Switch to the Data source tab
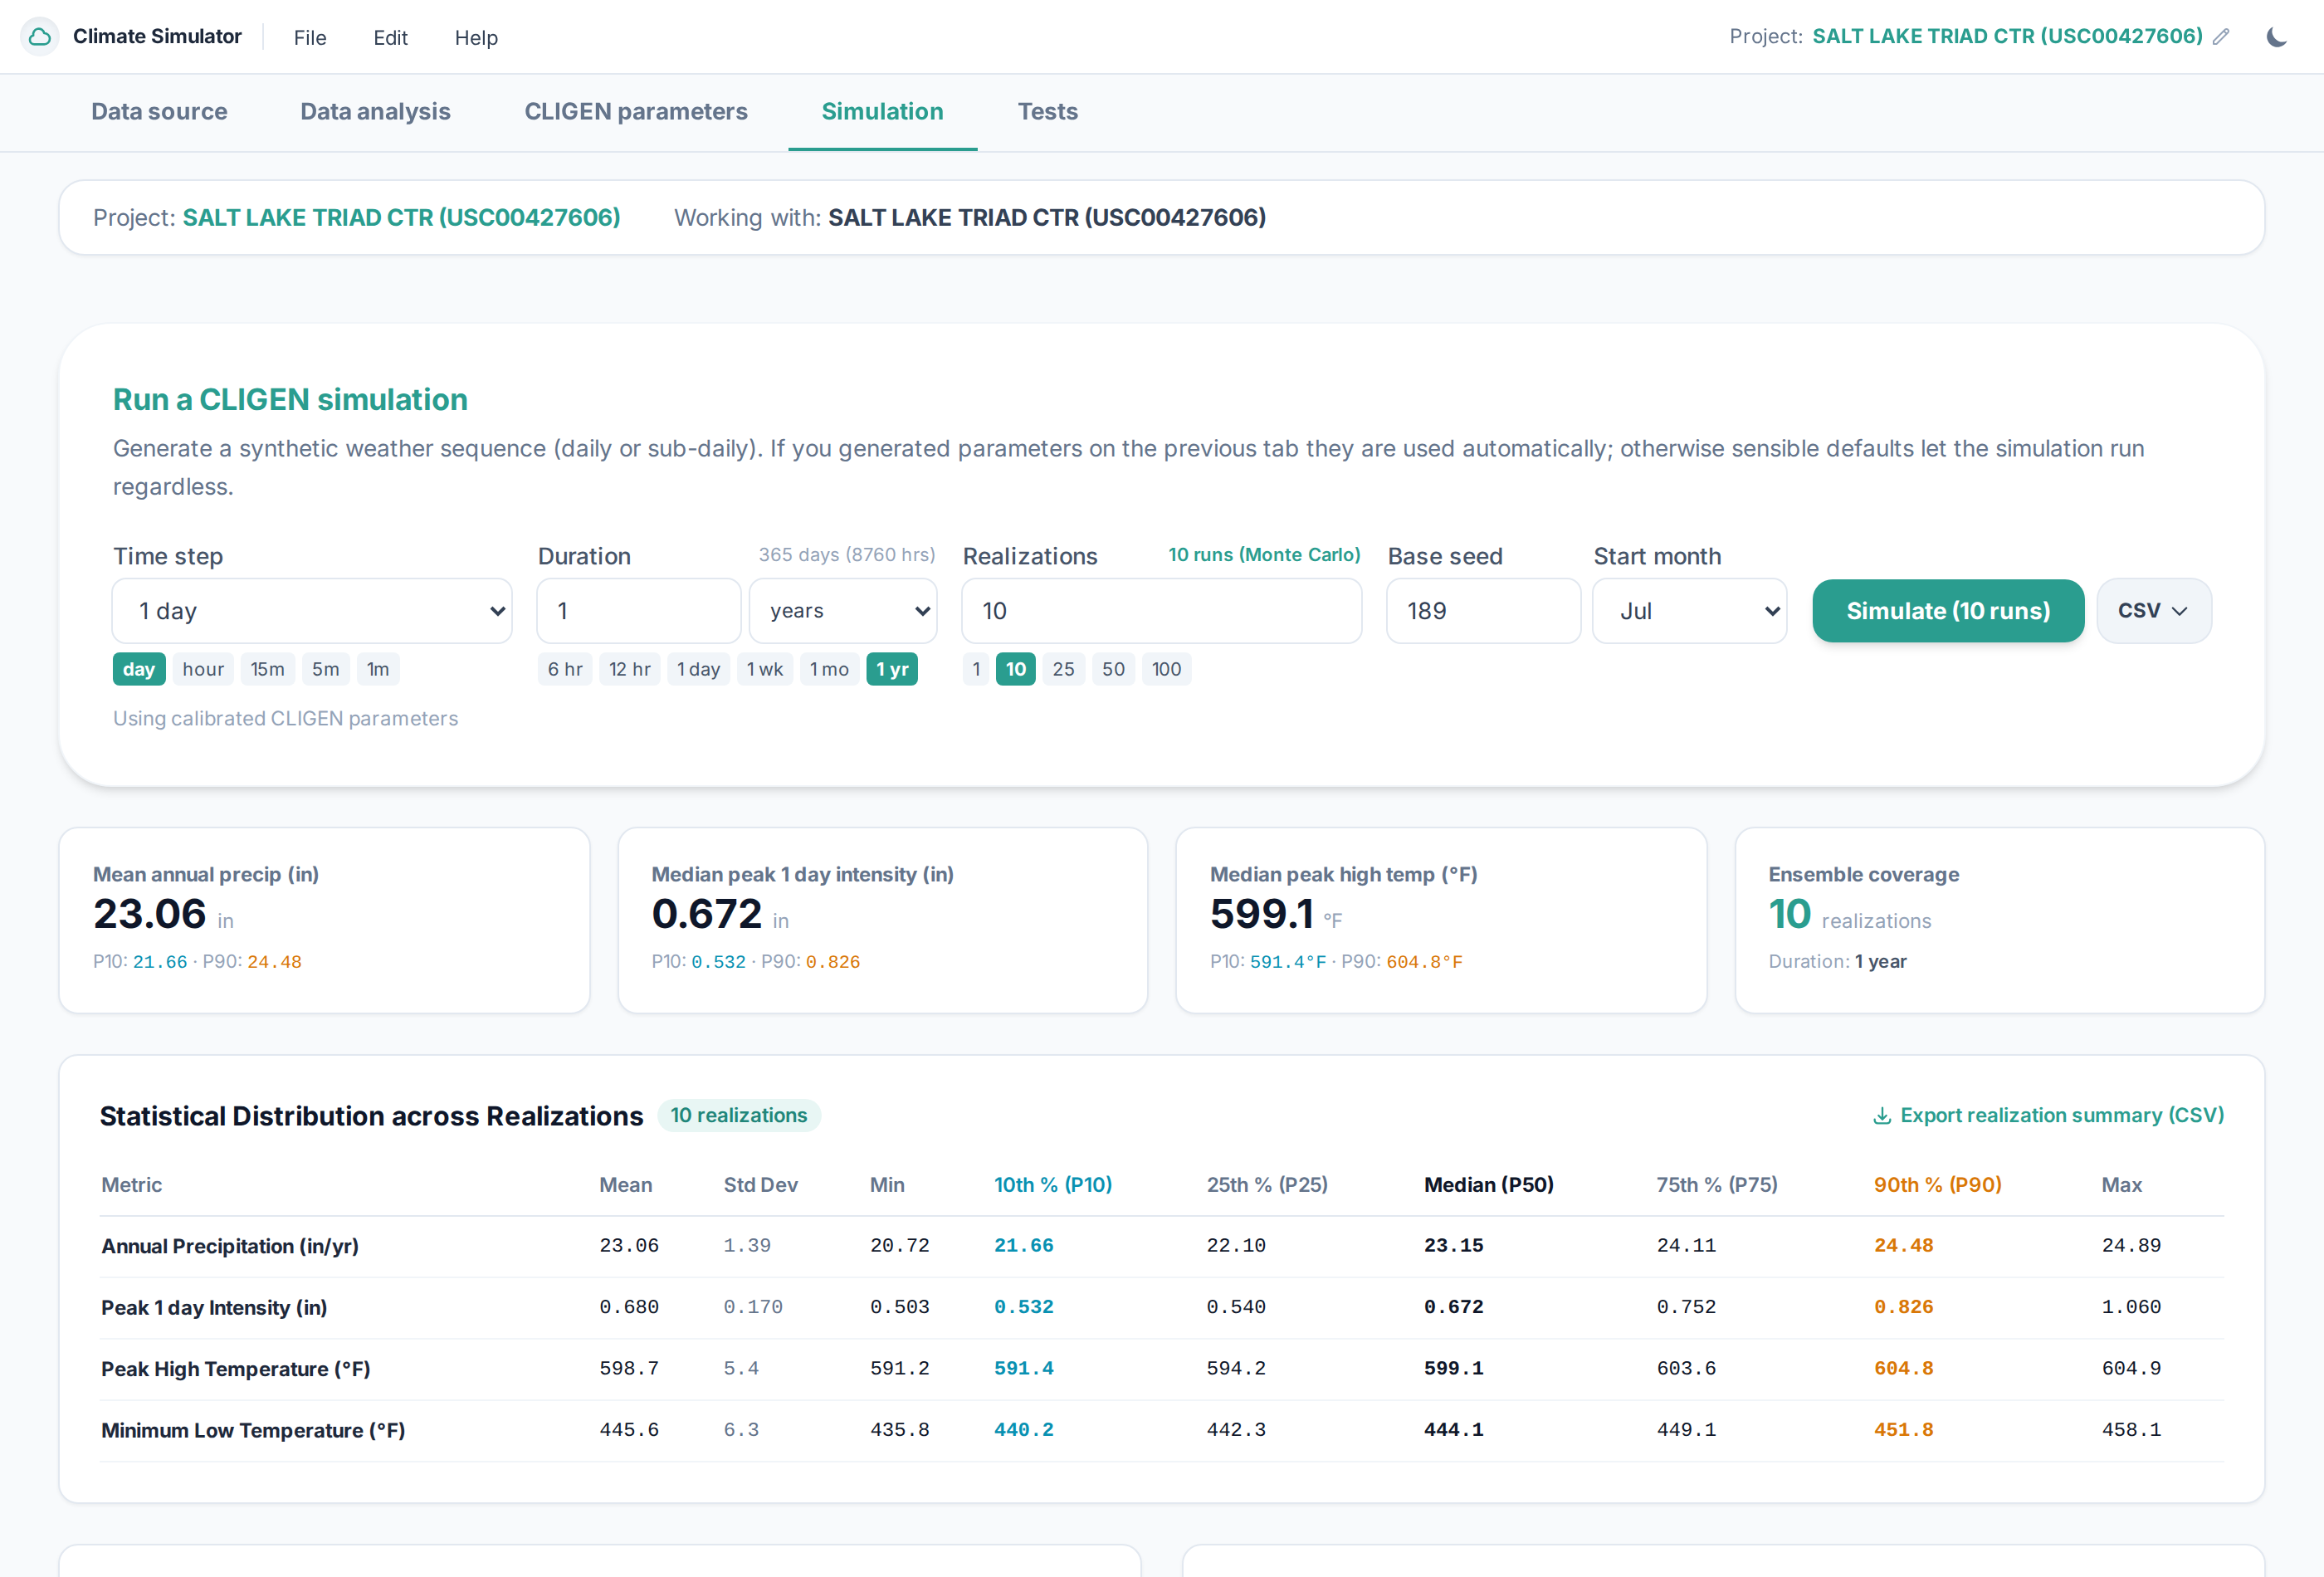 pos(159,112)
